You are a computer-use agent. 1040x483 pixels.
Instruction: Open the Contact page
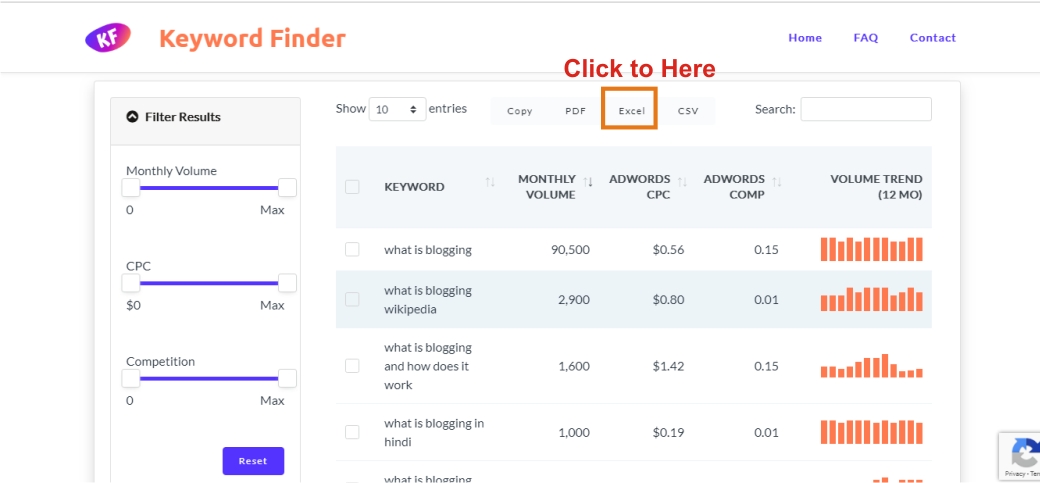pyautogui.click(x=932, y=38)
